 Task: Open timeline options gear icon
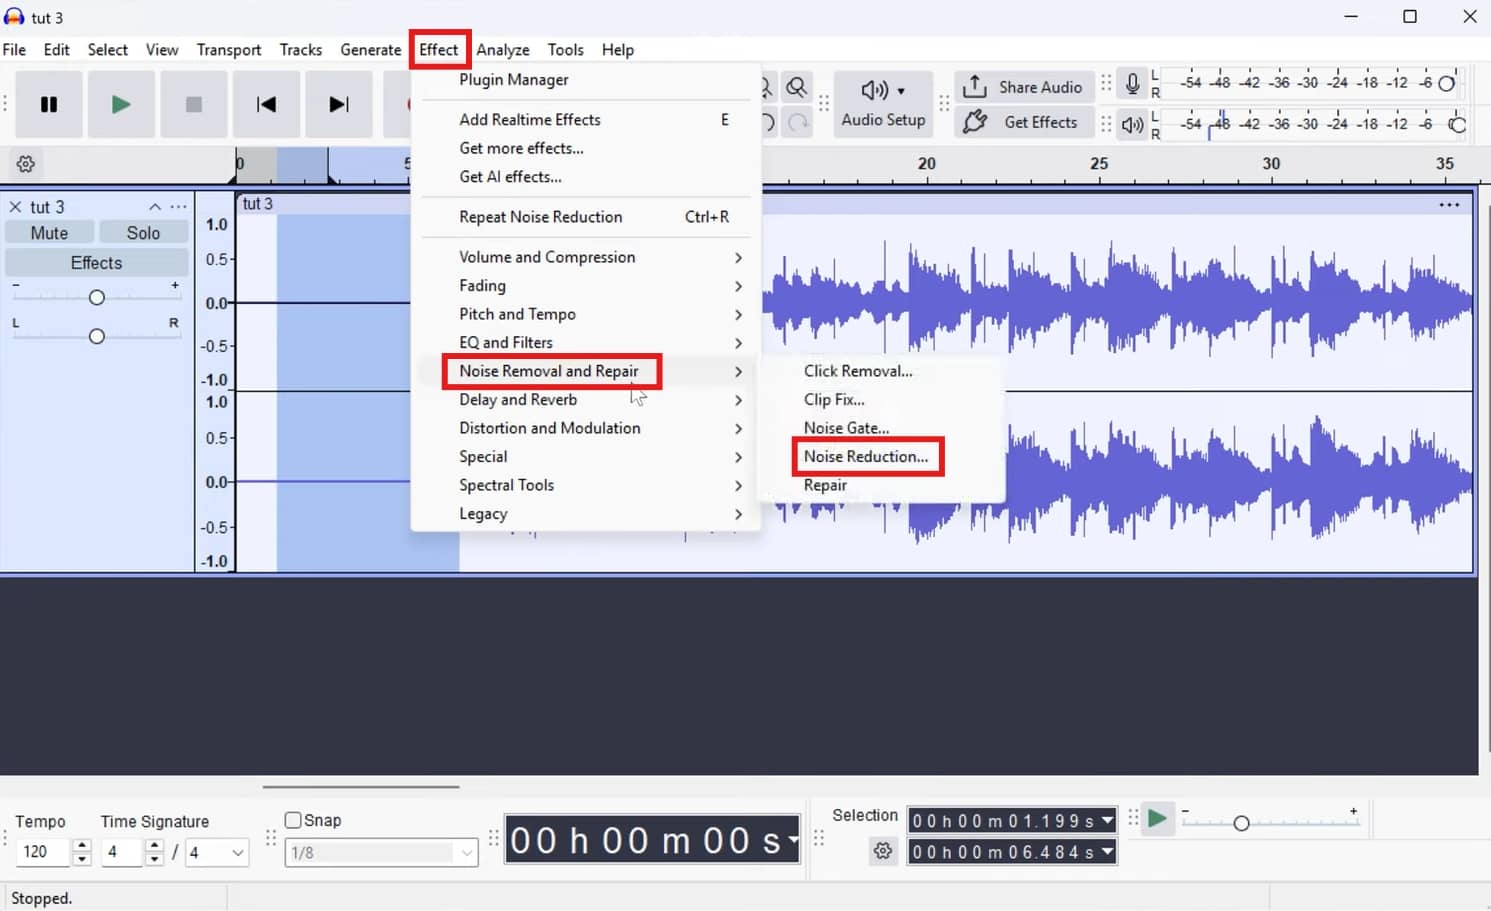coord(26,164)
